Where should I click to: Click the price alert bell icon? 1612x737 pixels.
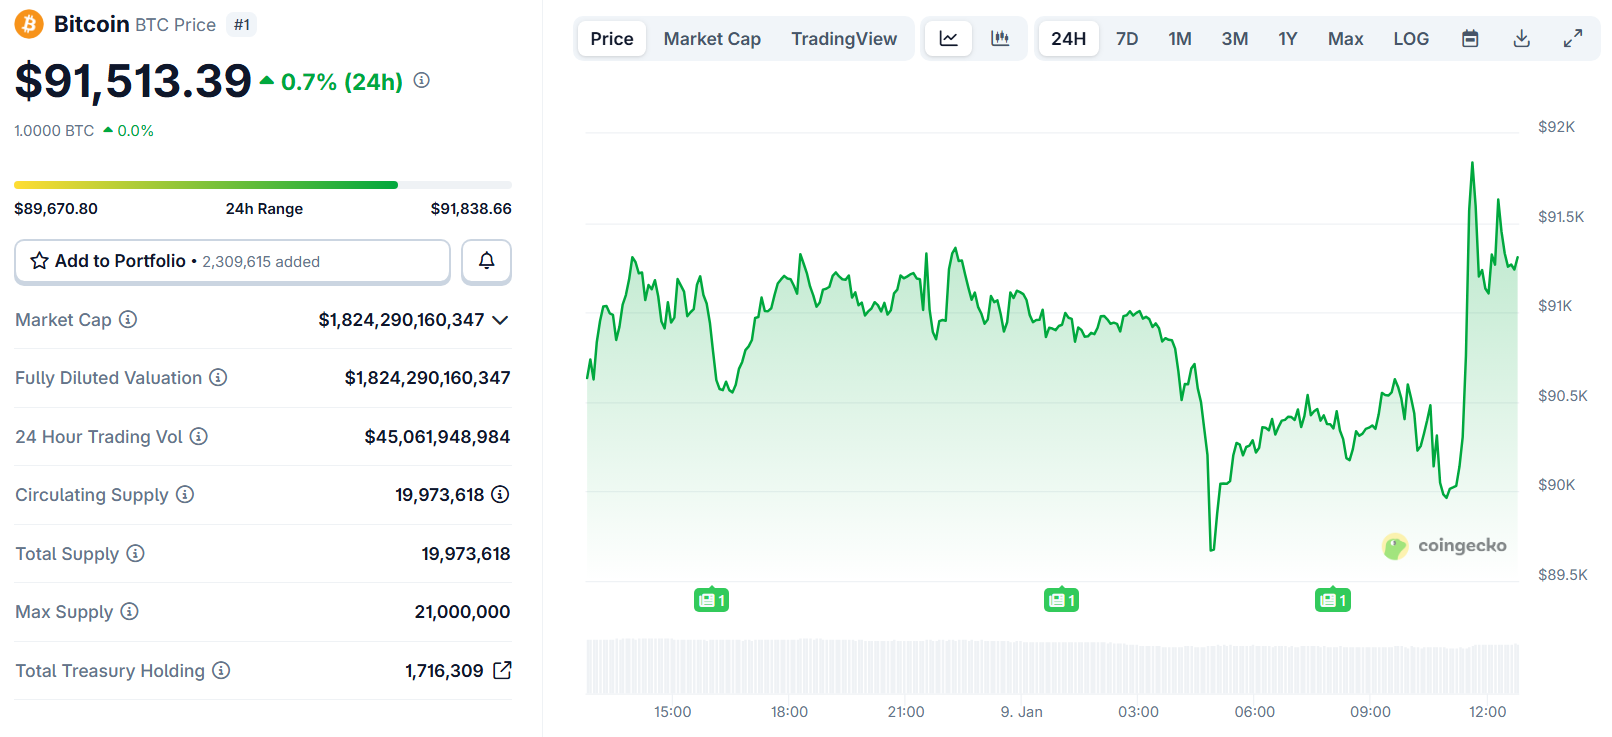[x=486, y=261]
